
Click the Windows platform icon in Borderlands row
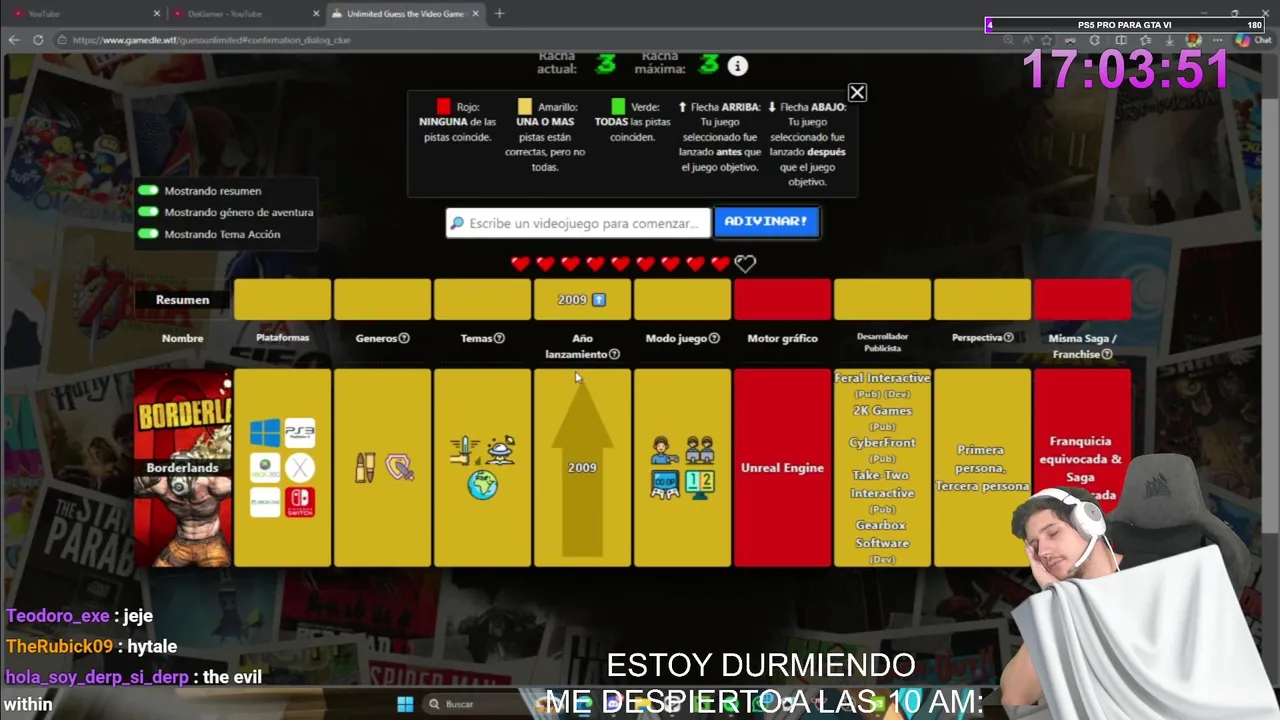tap(265, 433)
